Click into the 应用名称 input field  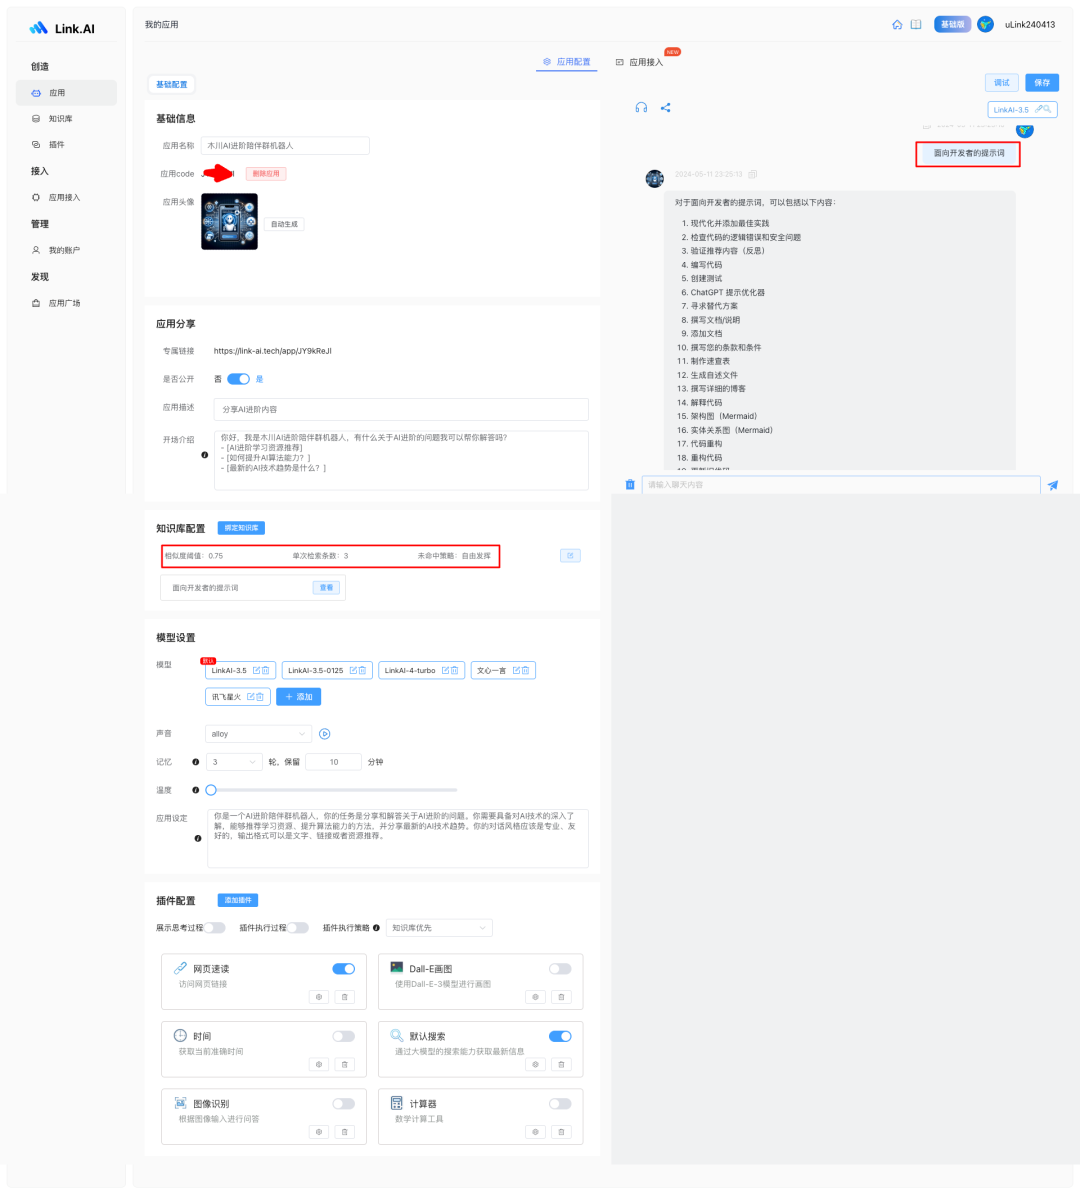point(285,146)
